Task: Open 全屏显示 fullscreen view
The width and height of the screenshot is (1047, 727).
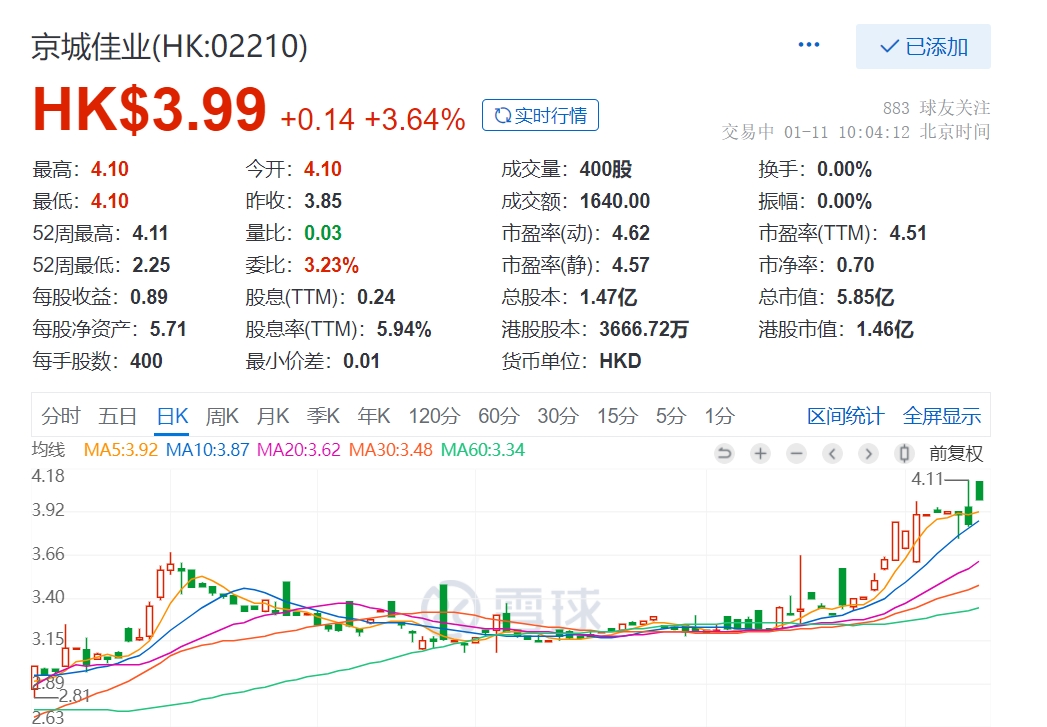Action: 941,416
